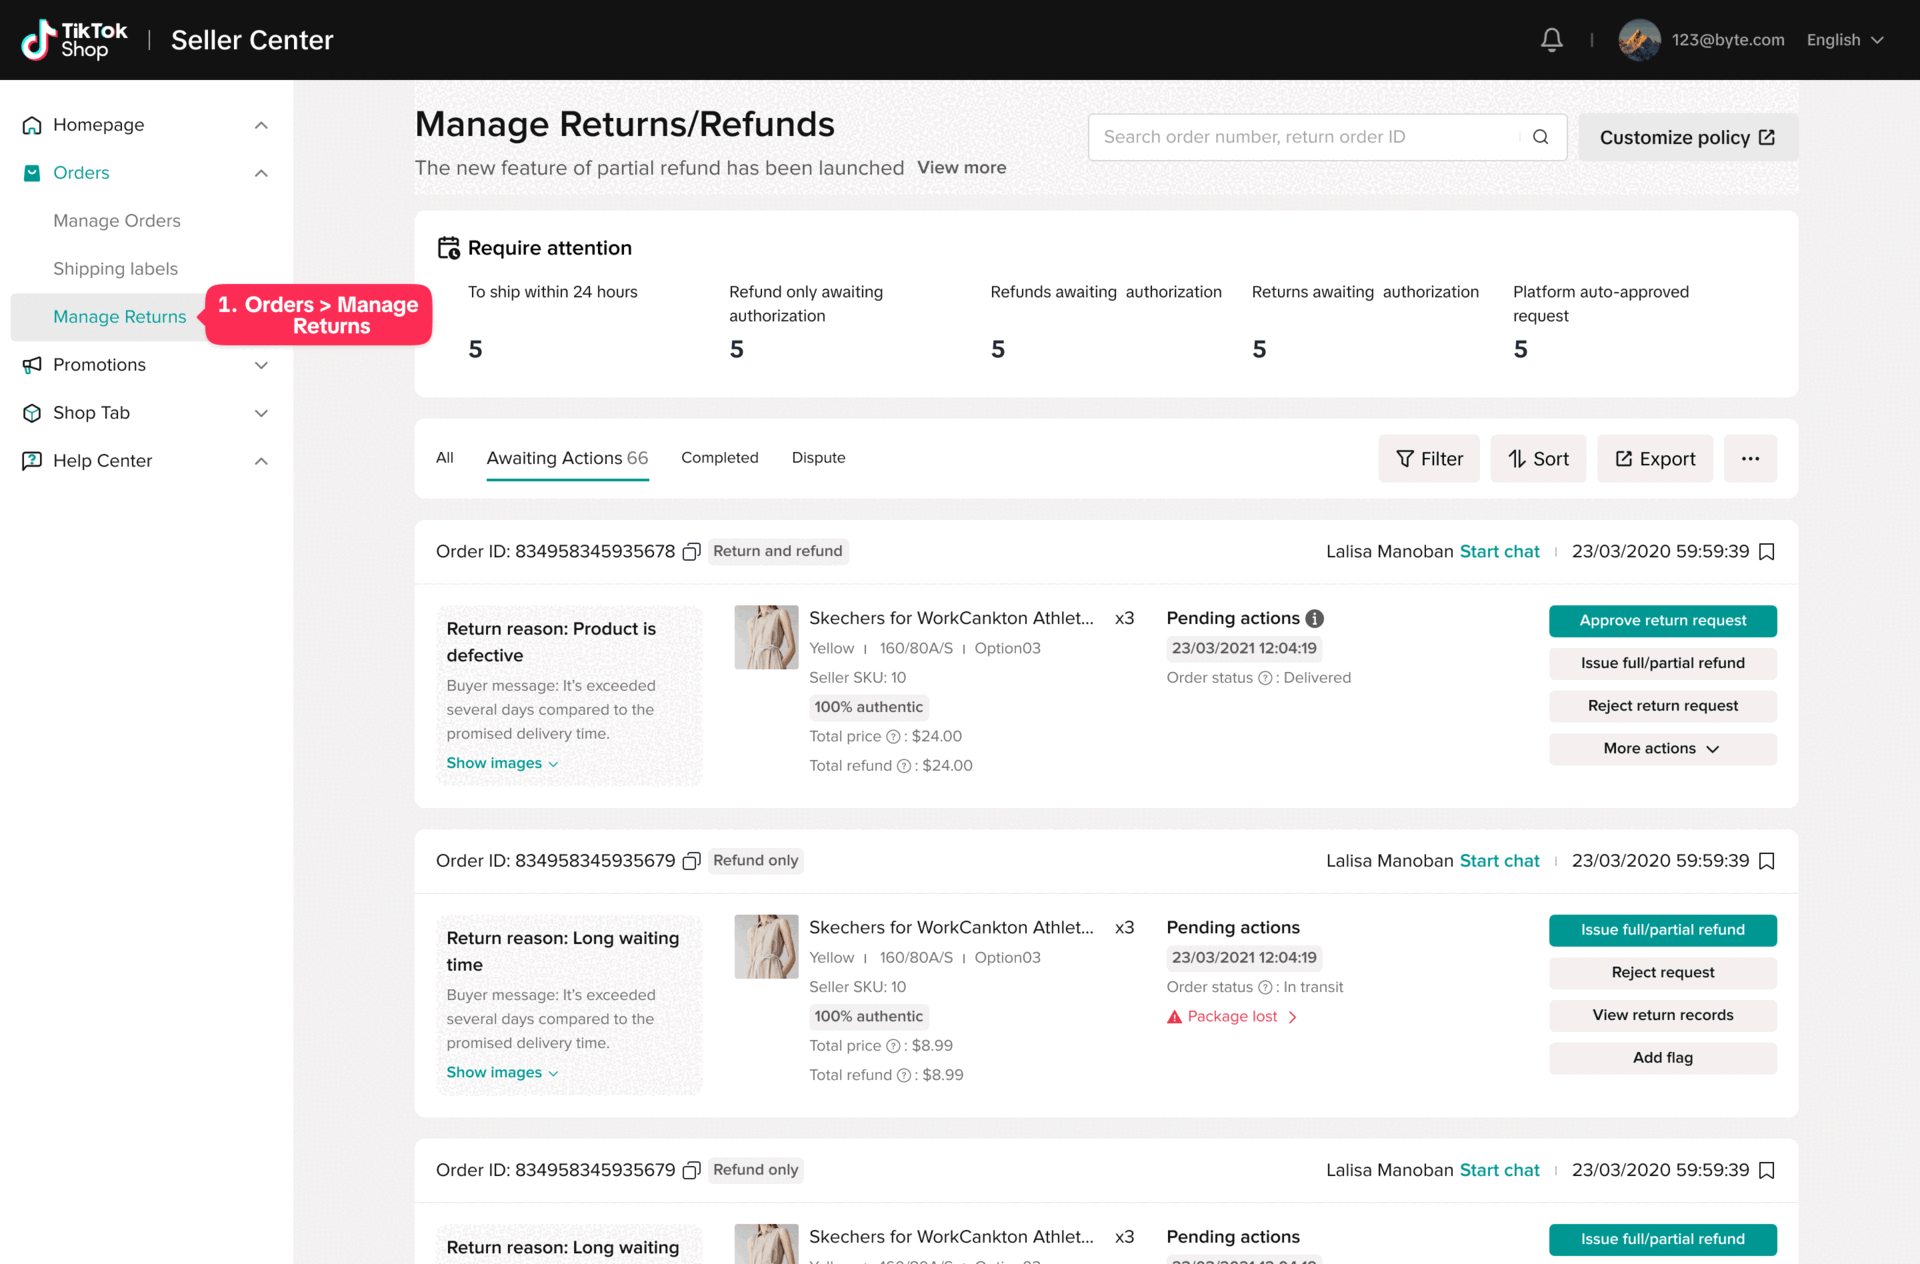Click the first order's product thumbnail

(766, 637)
